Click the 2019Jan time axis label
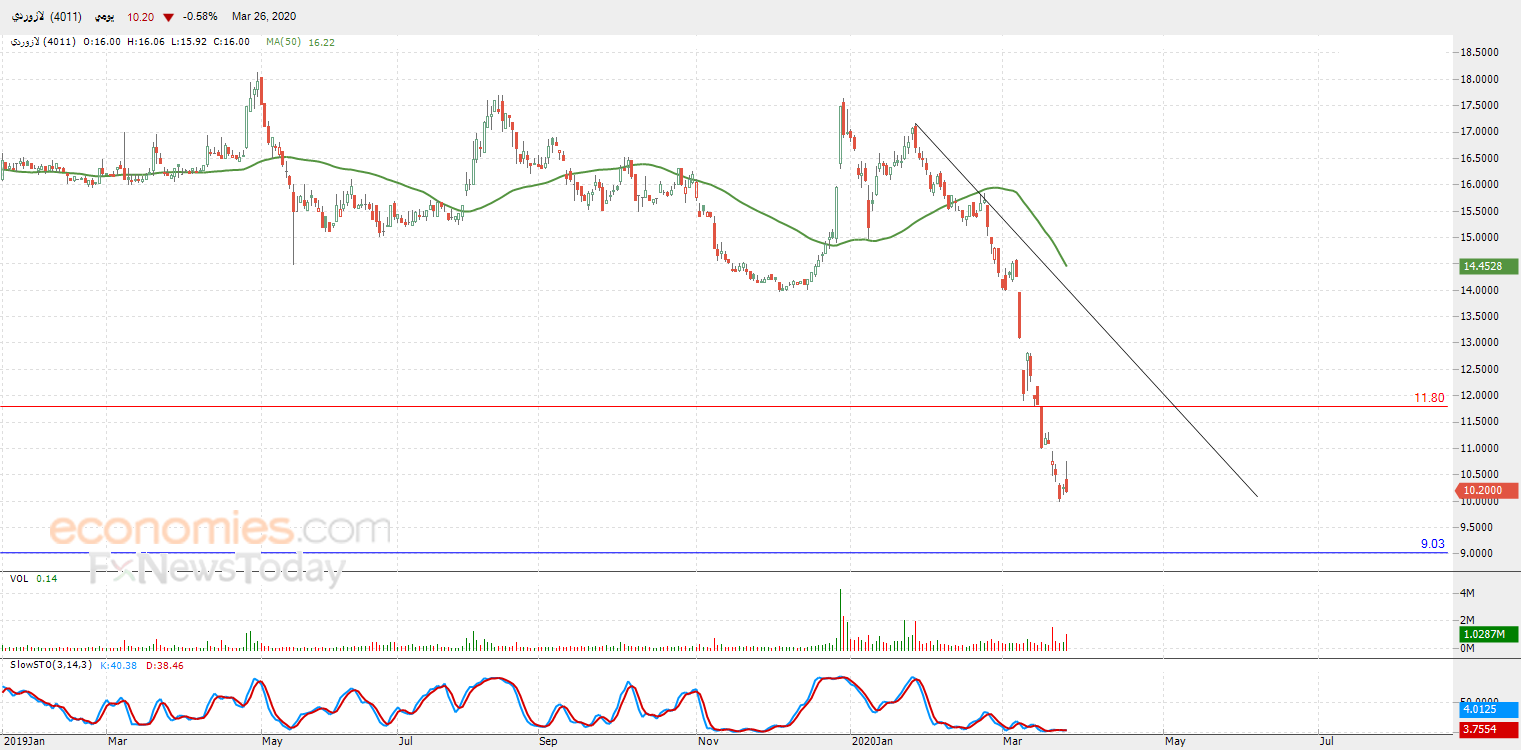This screenshot has height=750, width=1521. pos(24,741)
